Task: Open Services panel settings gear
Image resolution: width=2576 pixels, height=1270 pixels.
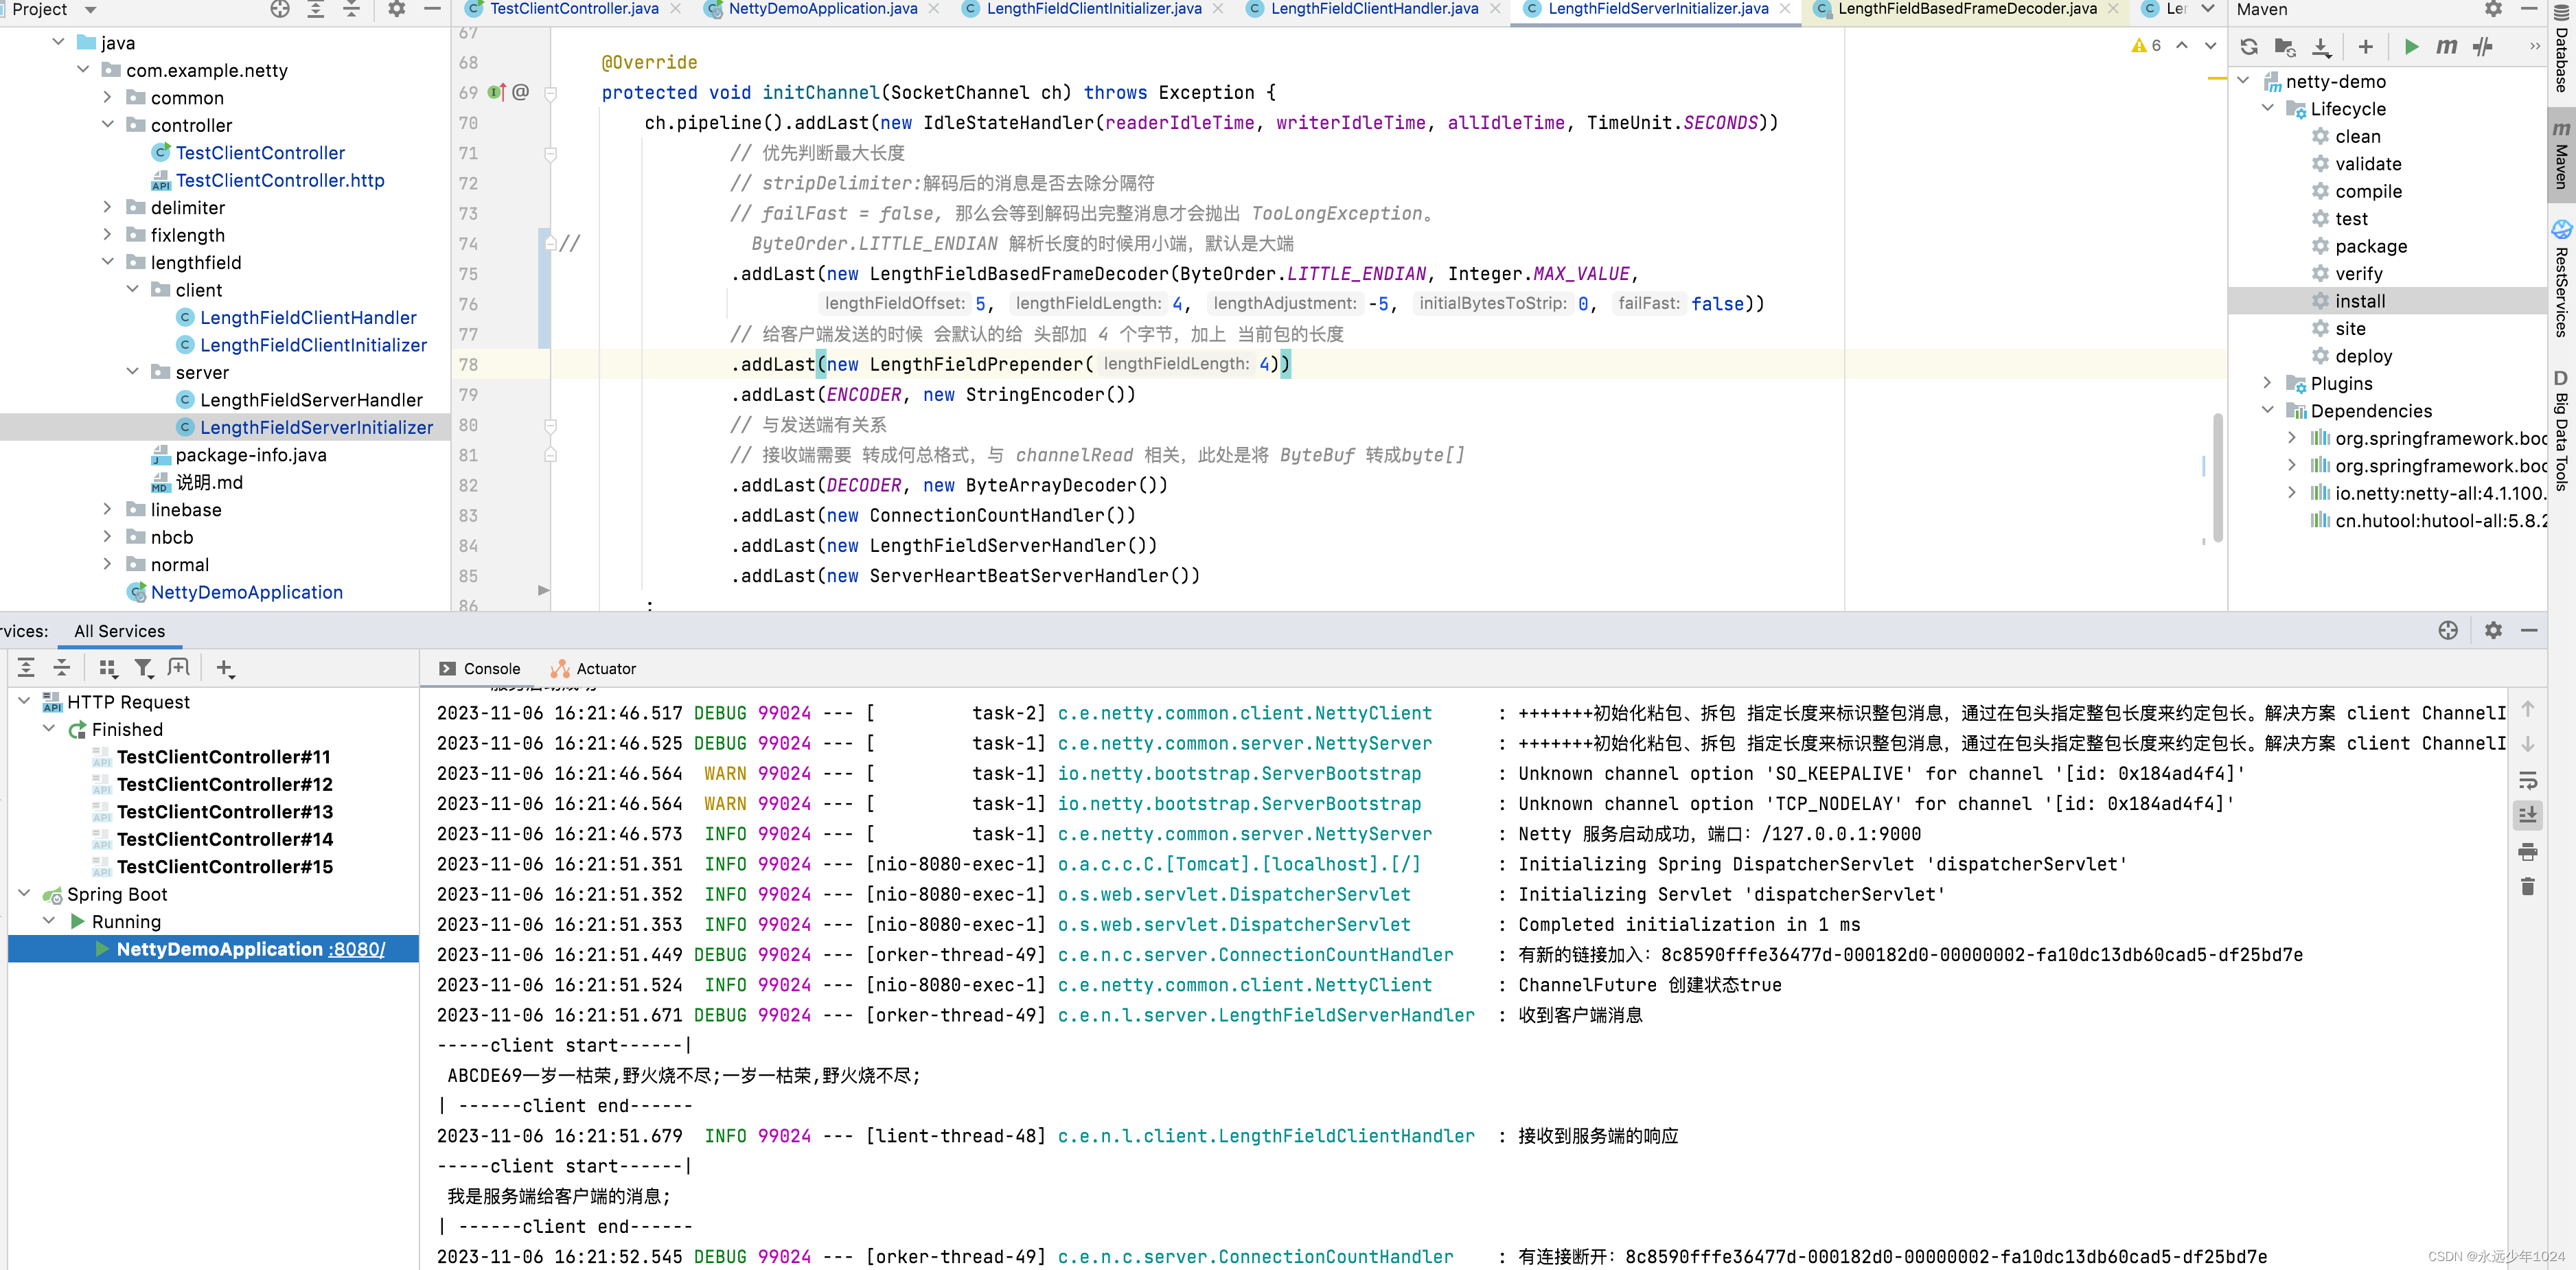Action: click(x=2493, y=630)
